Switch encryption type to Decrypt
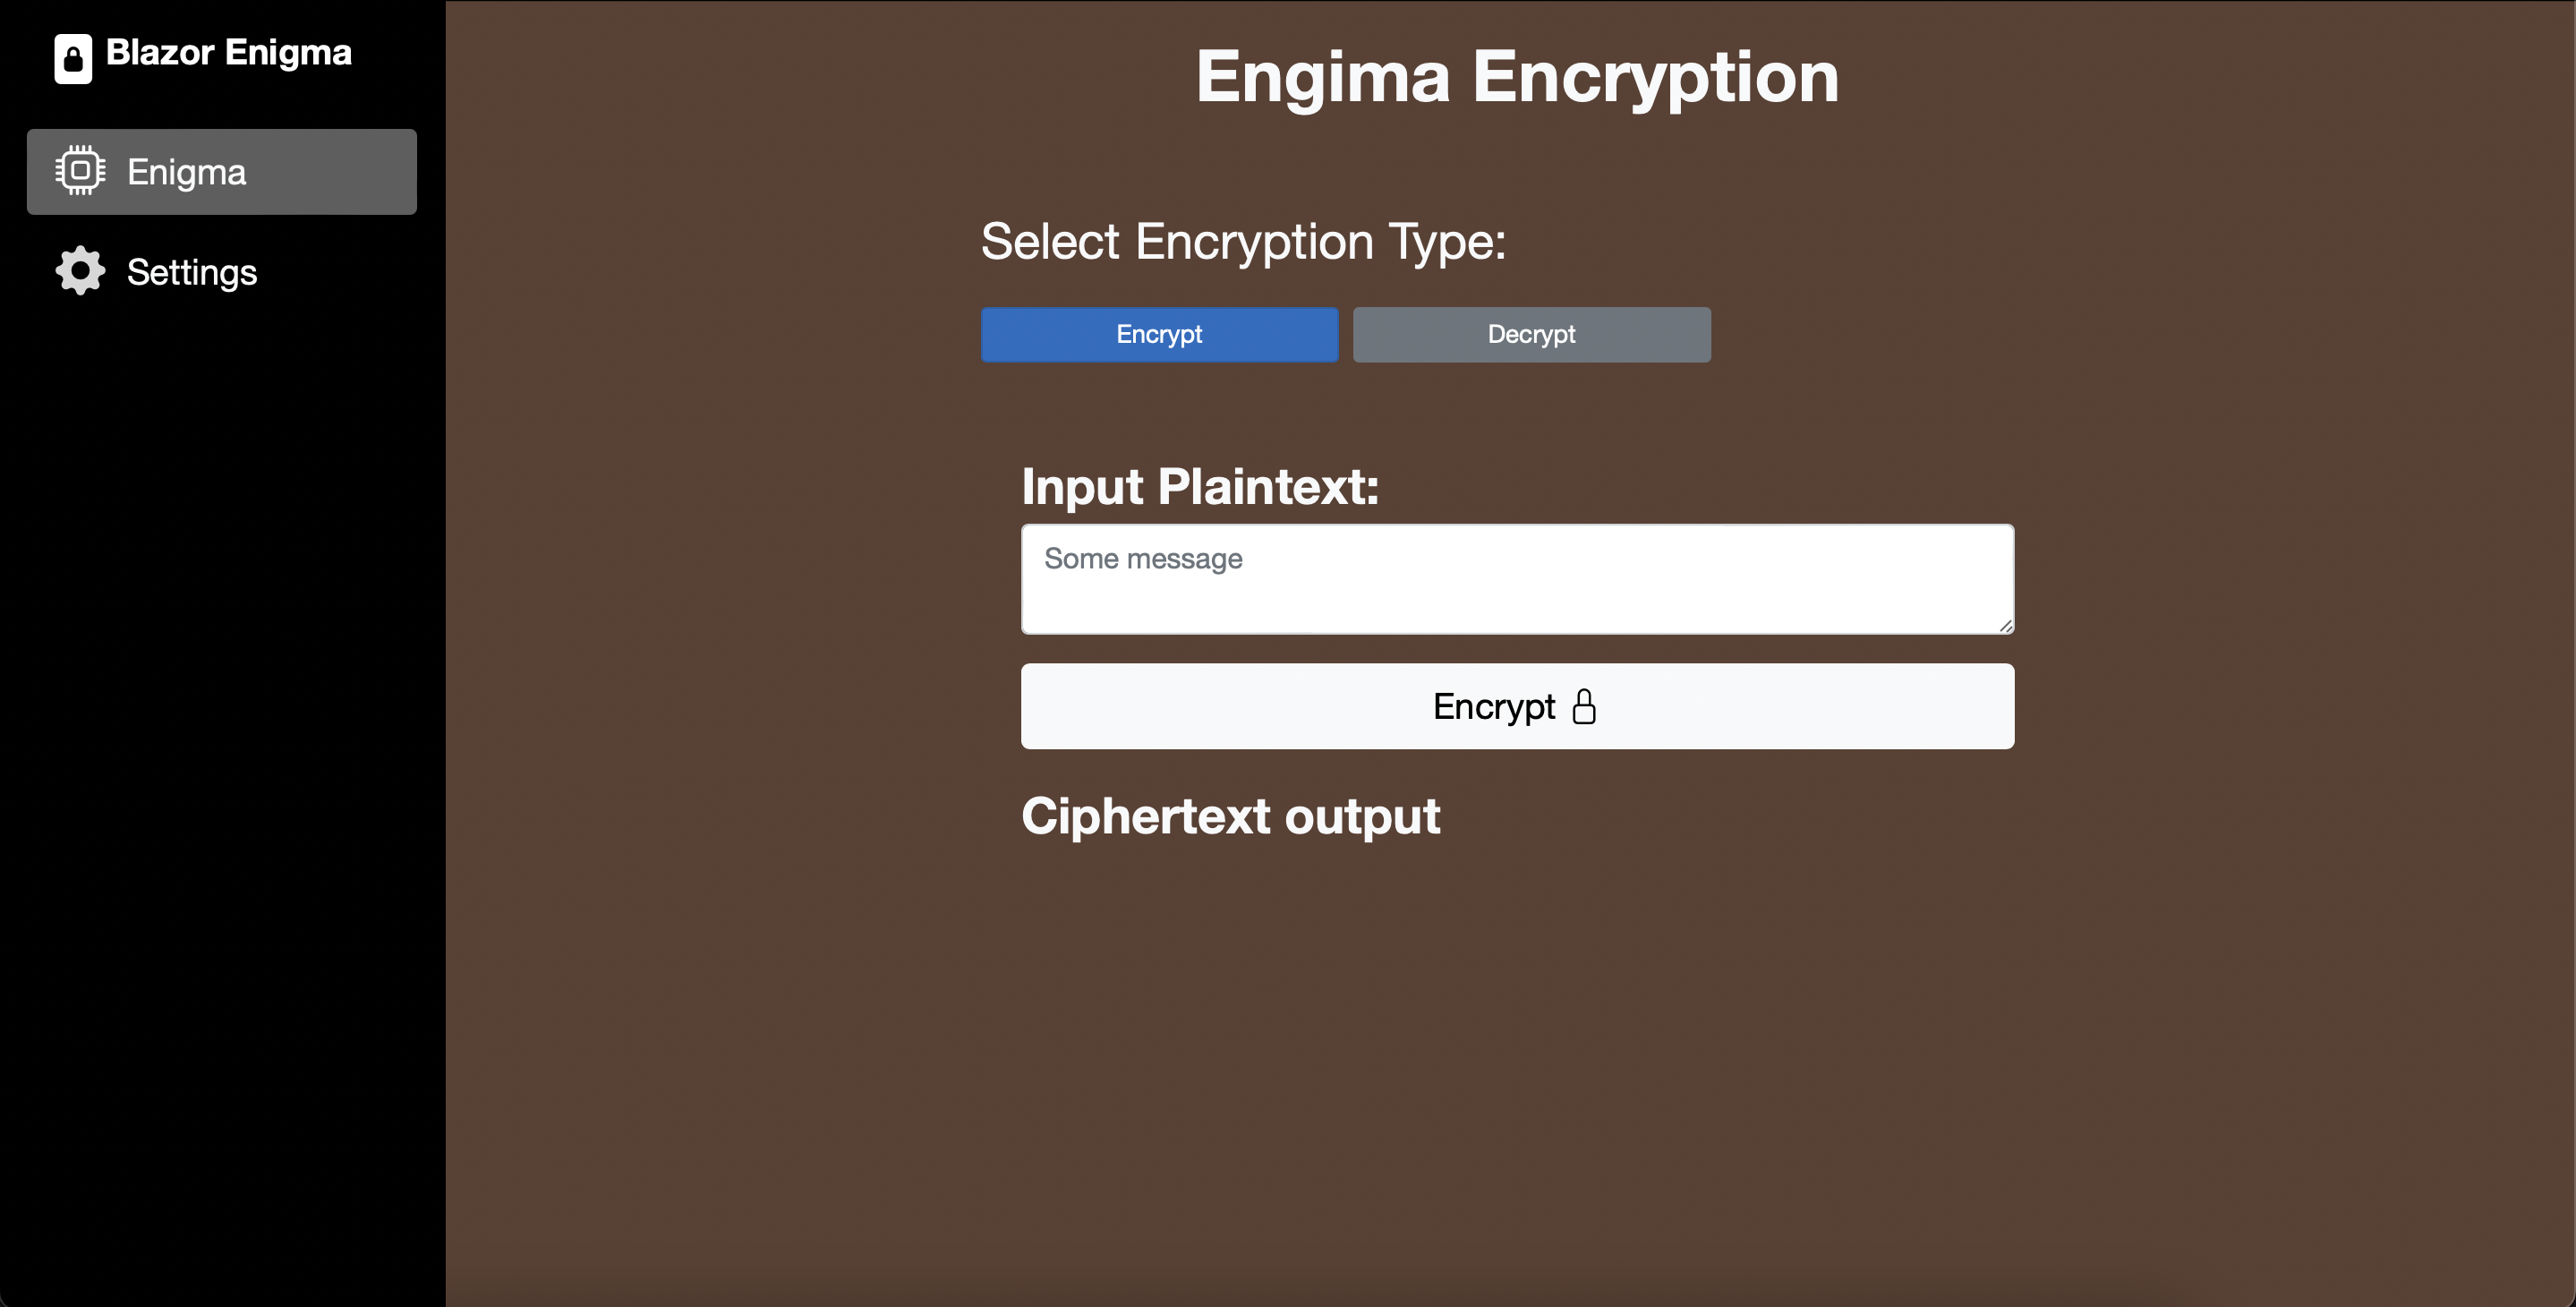 1531,334
